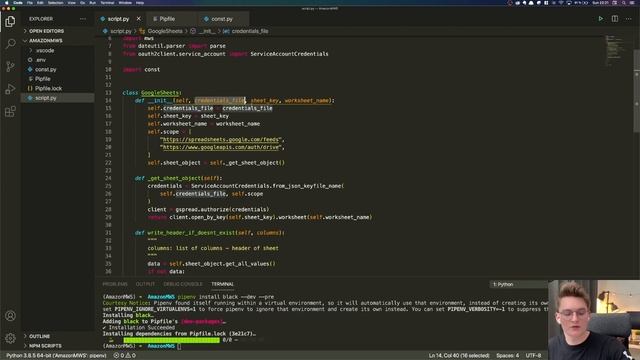Click credentials_file breadcrumb segment
The image size is (640, 360).
coord(250,31)
